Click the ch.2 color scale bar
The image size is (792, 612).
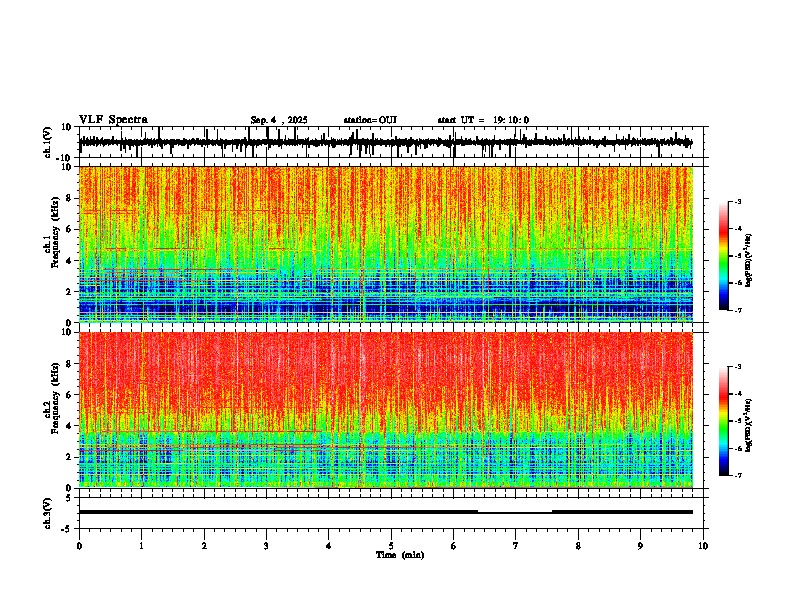click(724, 421)
